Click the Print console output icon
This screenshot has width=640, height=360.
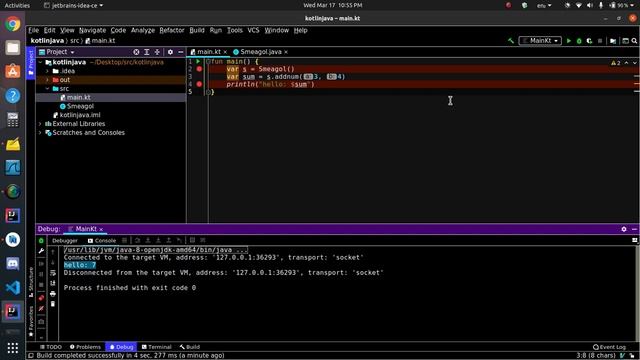pyautogui.click(x=53, y=293)
